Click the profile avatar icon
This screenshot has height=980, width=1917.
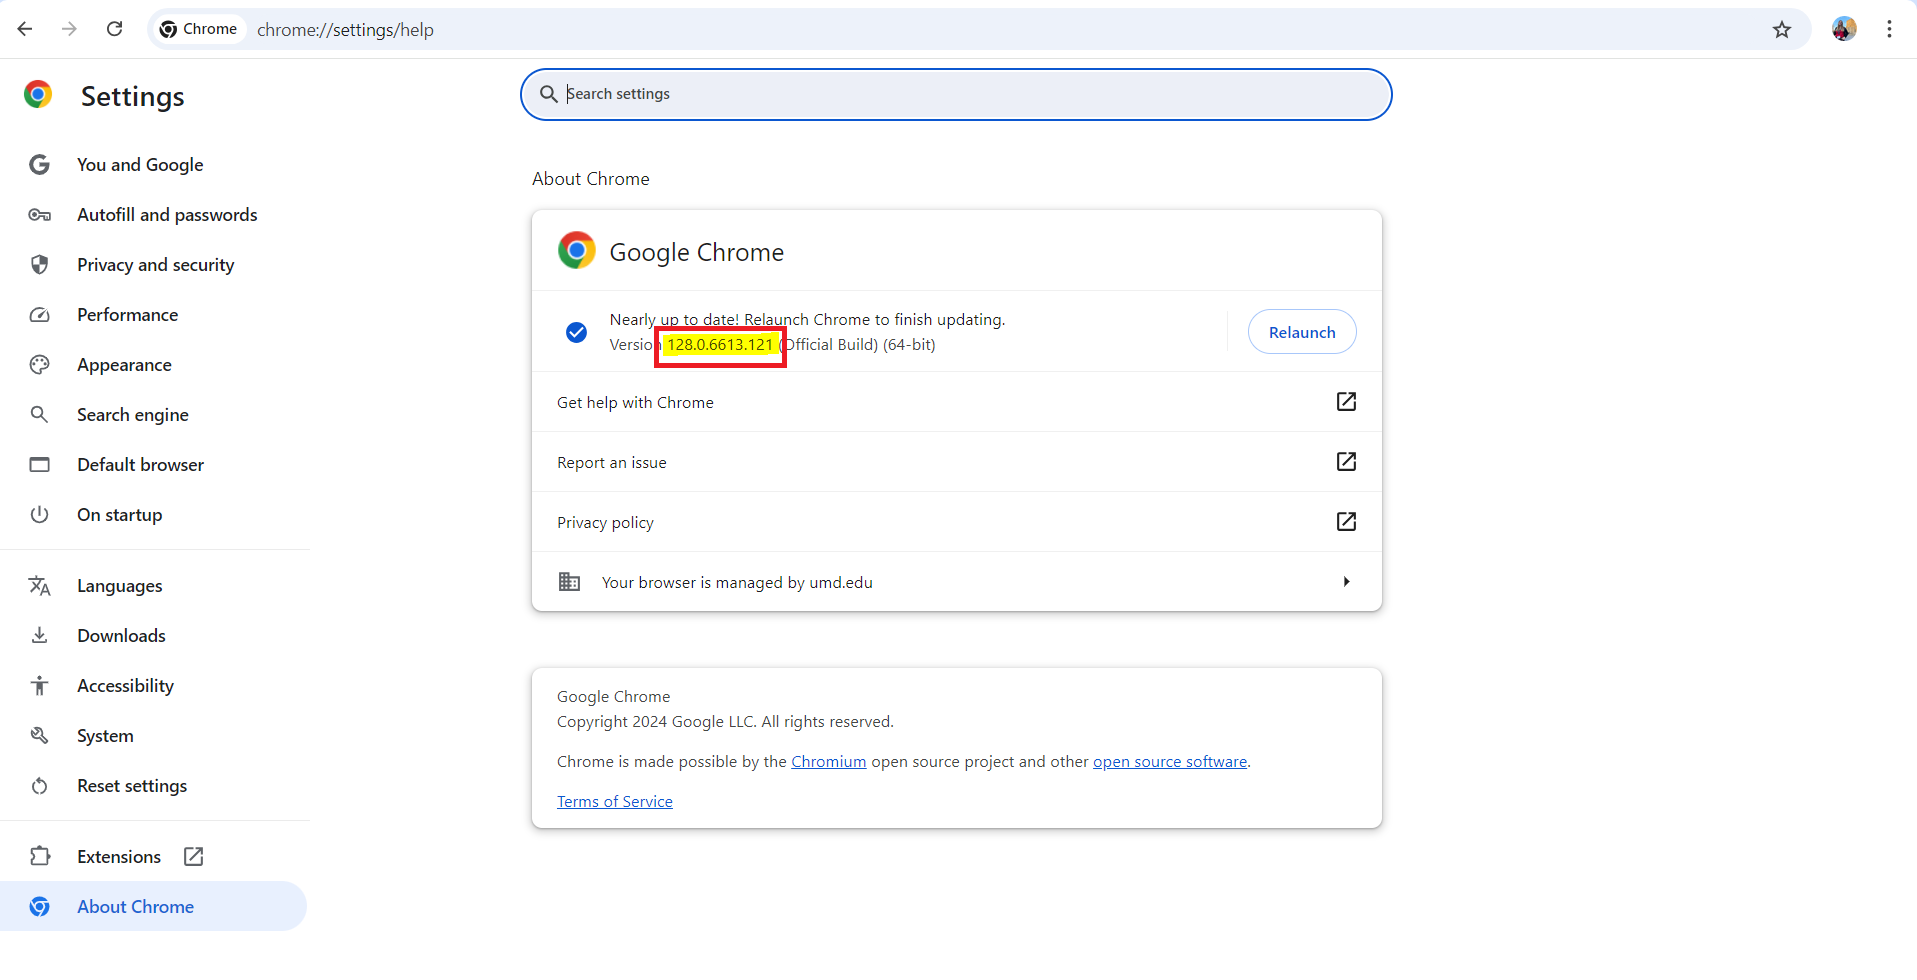(1843, 29)
